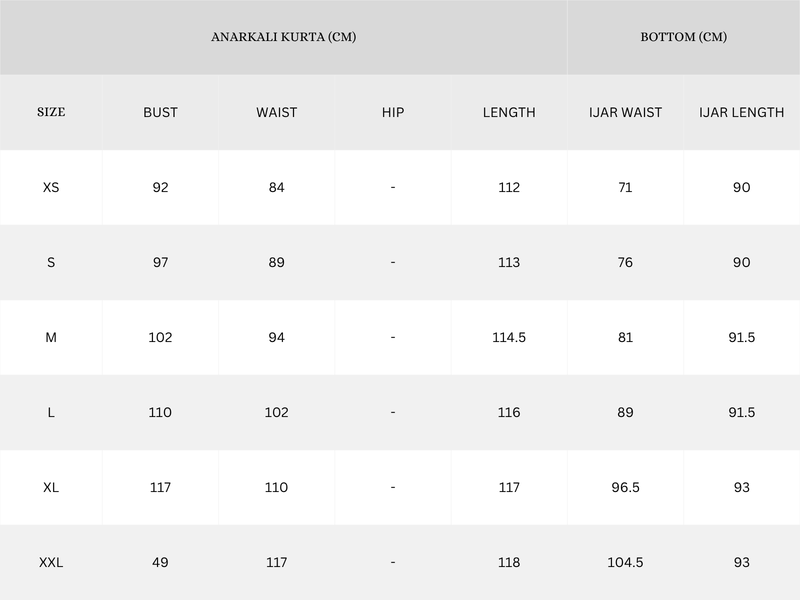Select ijar waist value 104.5

click(x=626, y=562)
